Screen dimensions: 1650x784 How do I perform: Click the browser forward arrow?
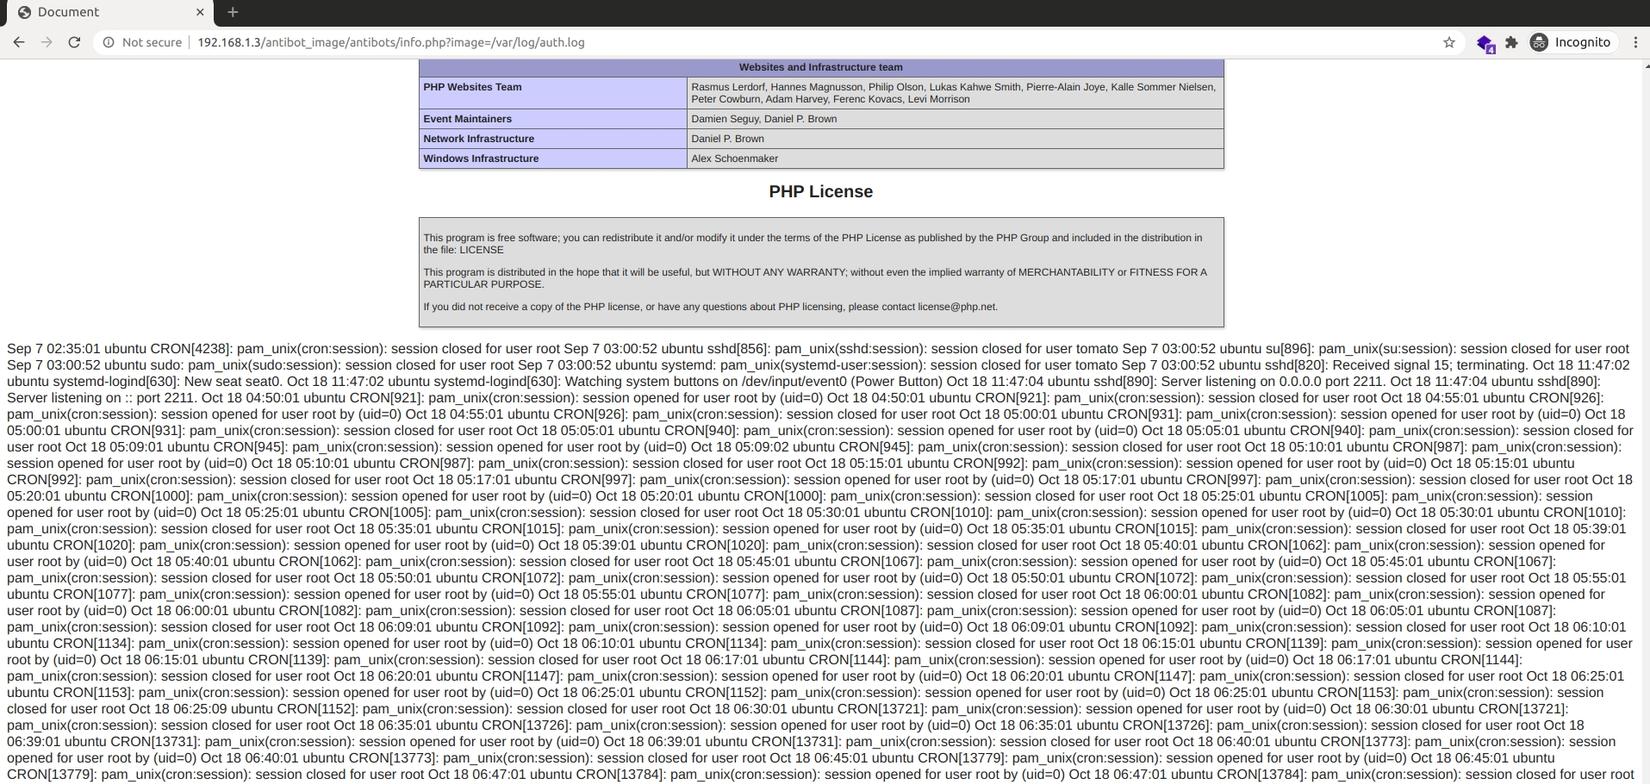(x=46, y=42)
